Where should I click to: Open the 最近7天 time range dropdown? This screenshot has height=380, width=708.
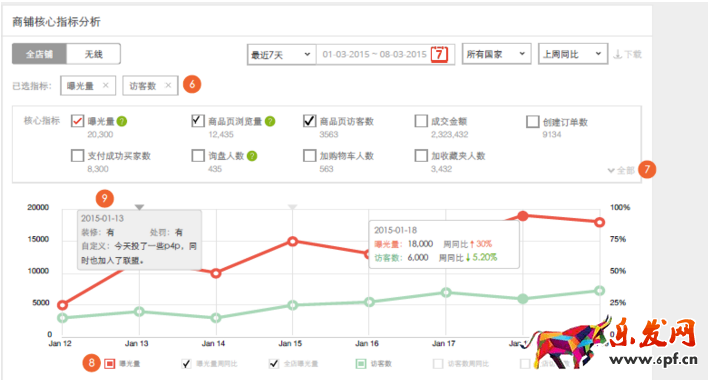pyautogui.click(x=281, y=55)
